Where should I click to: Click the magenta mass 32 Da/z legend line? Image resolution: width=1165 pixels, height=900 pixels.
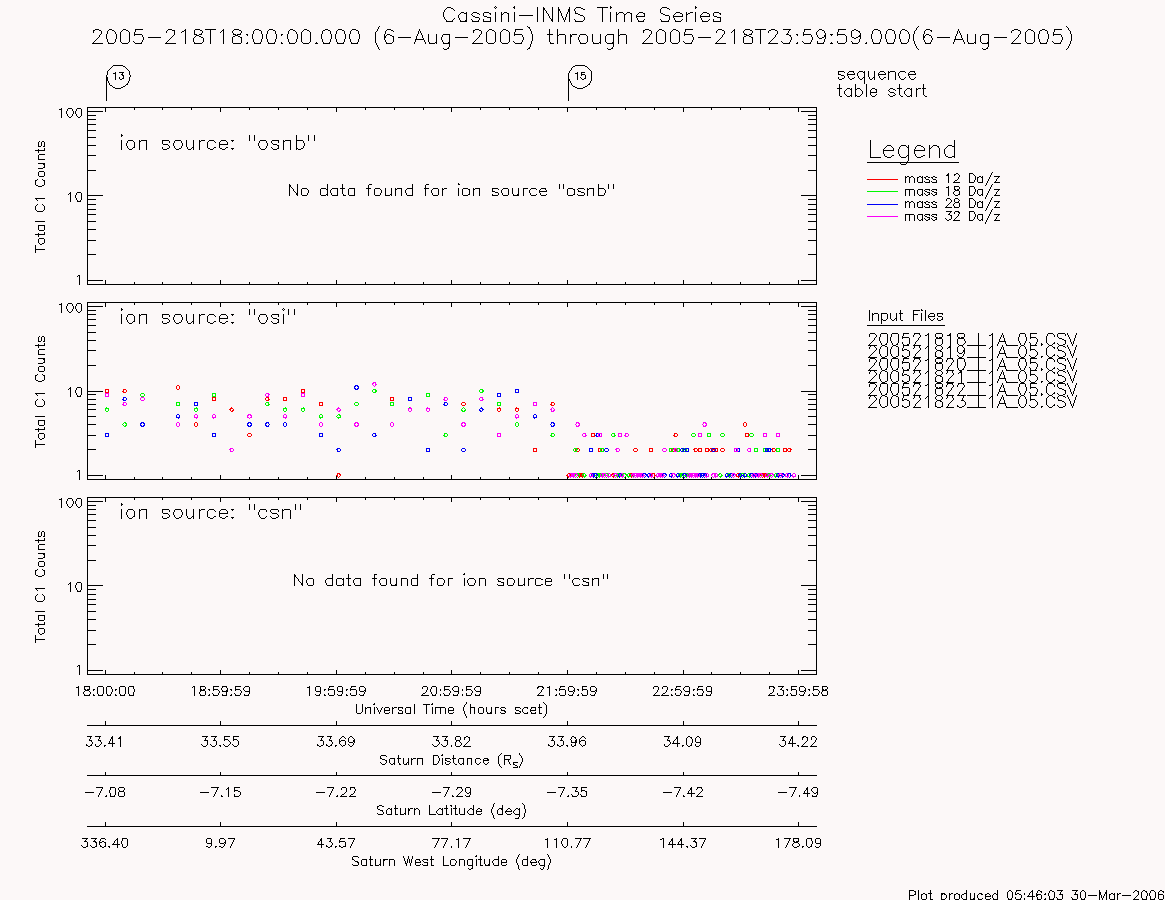883,216
